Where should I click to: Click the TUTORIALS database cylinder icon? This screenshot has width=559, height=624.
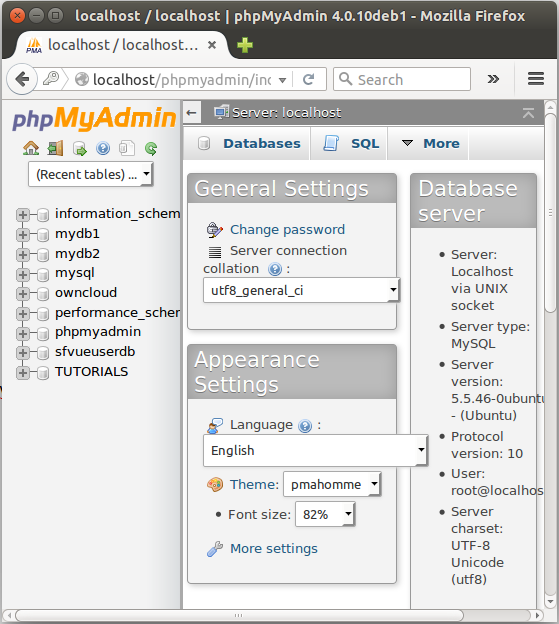coord(43,373)
